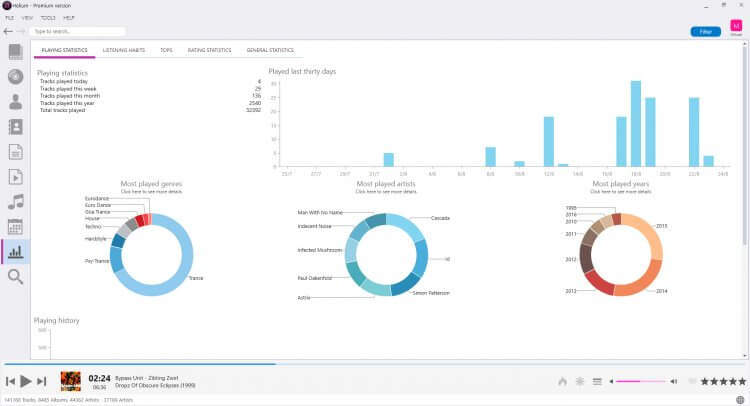Click the blue Filter button
This screenshot has height=406, width=750.
click(x=706, y=32)
